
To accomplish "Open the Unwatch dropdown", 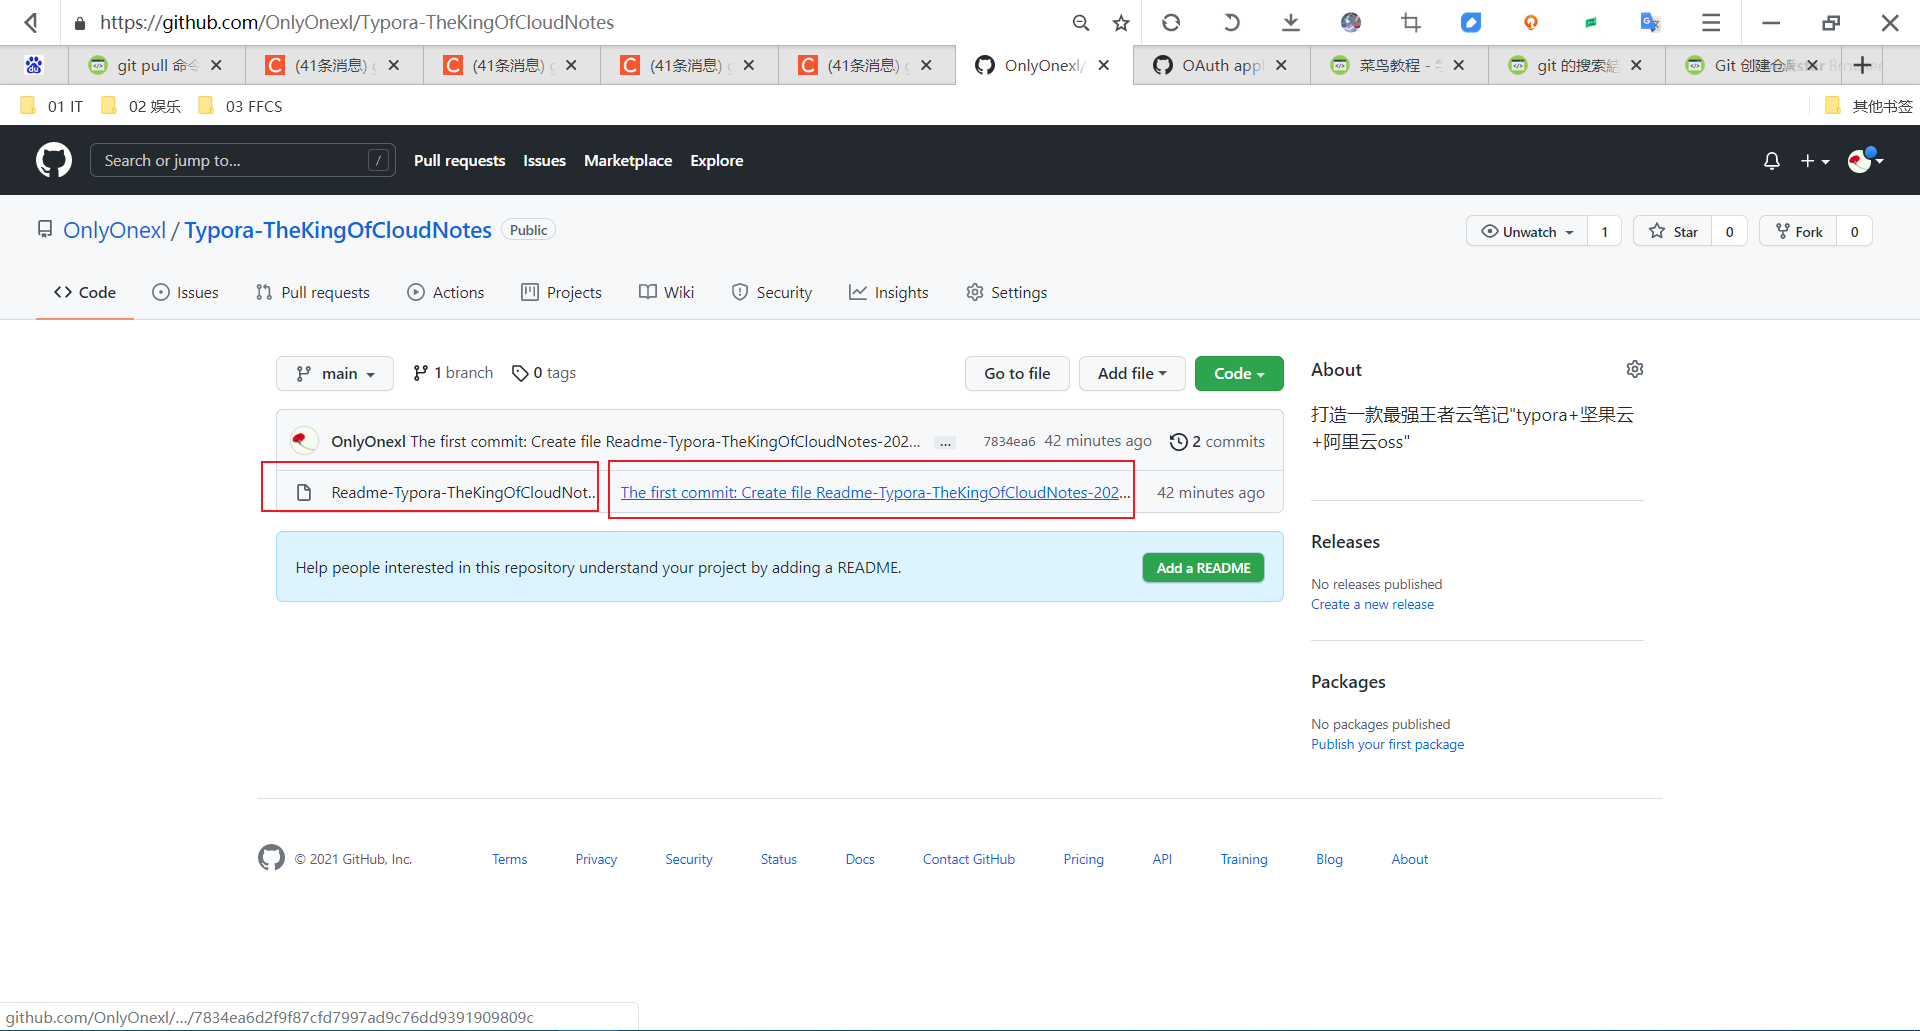I will [x=1527, y=231].
